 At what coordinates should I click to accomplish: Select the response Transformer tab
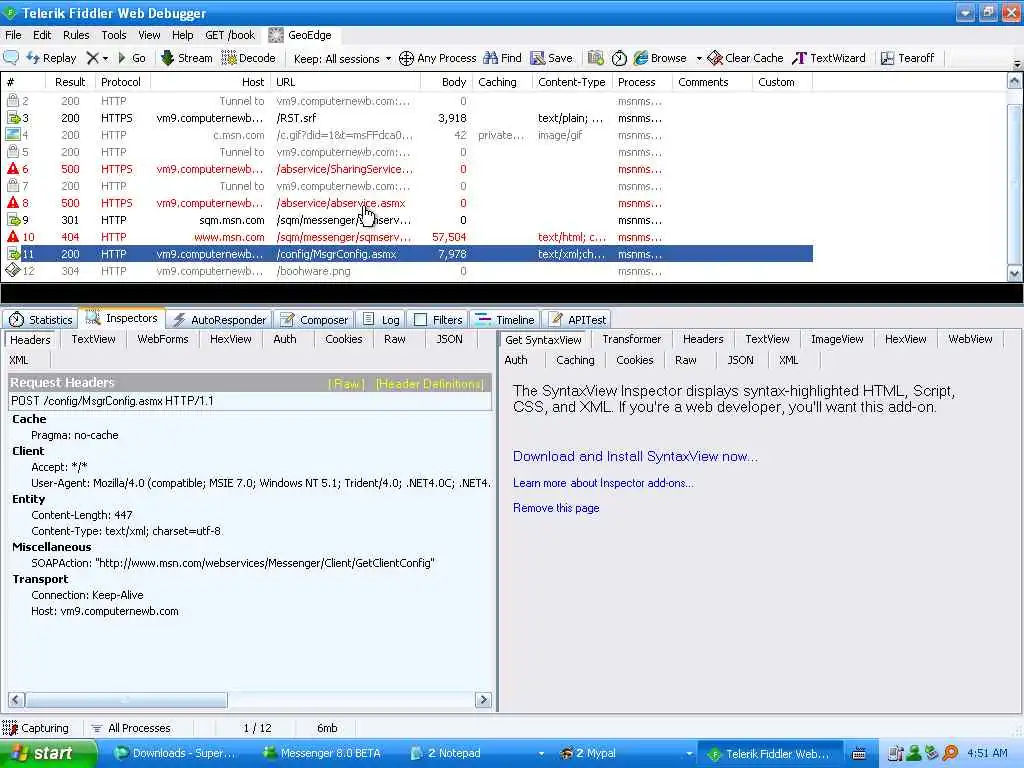point(632,339)
